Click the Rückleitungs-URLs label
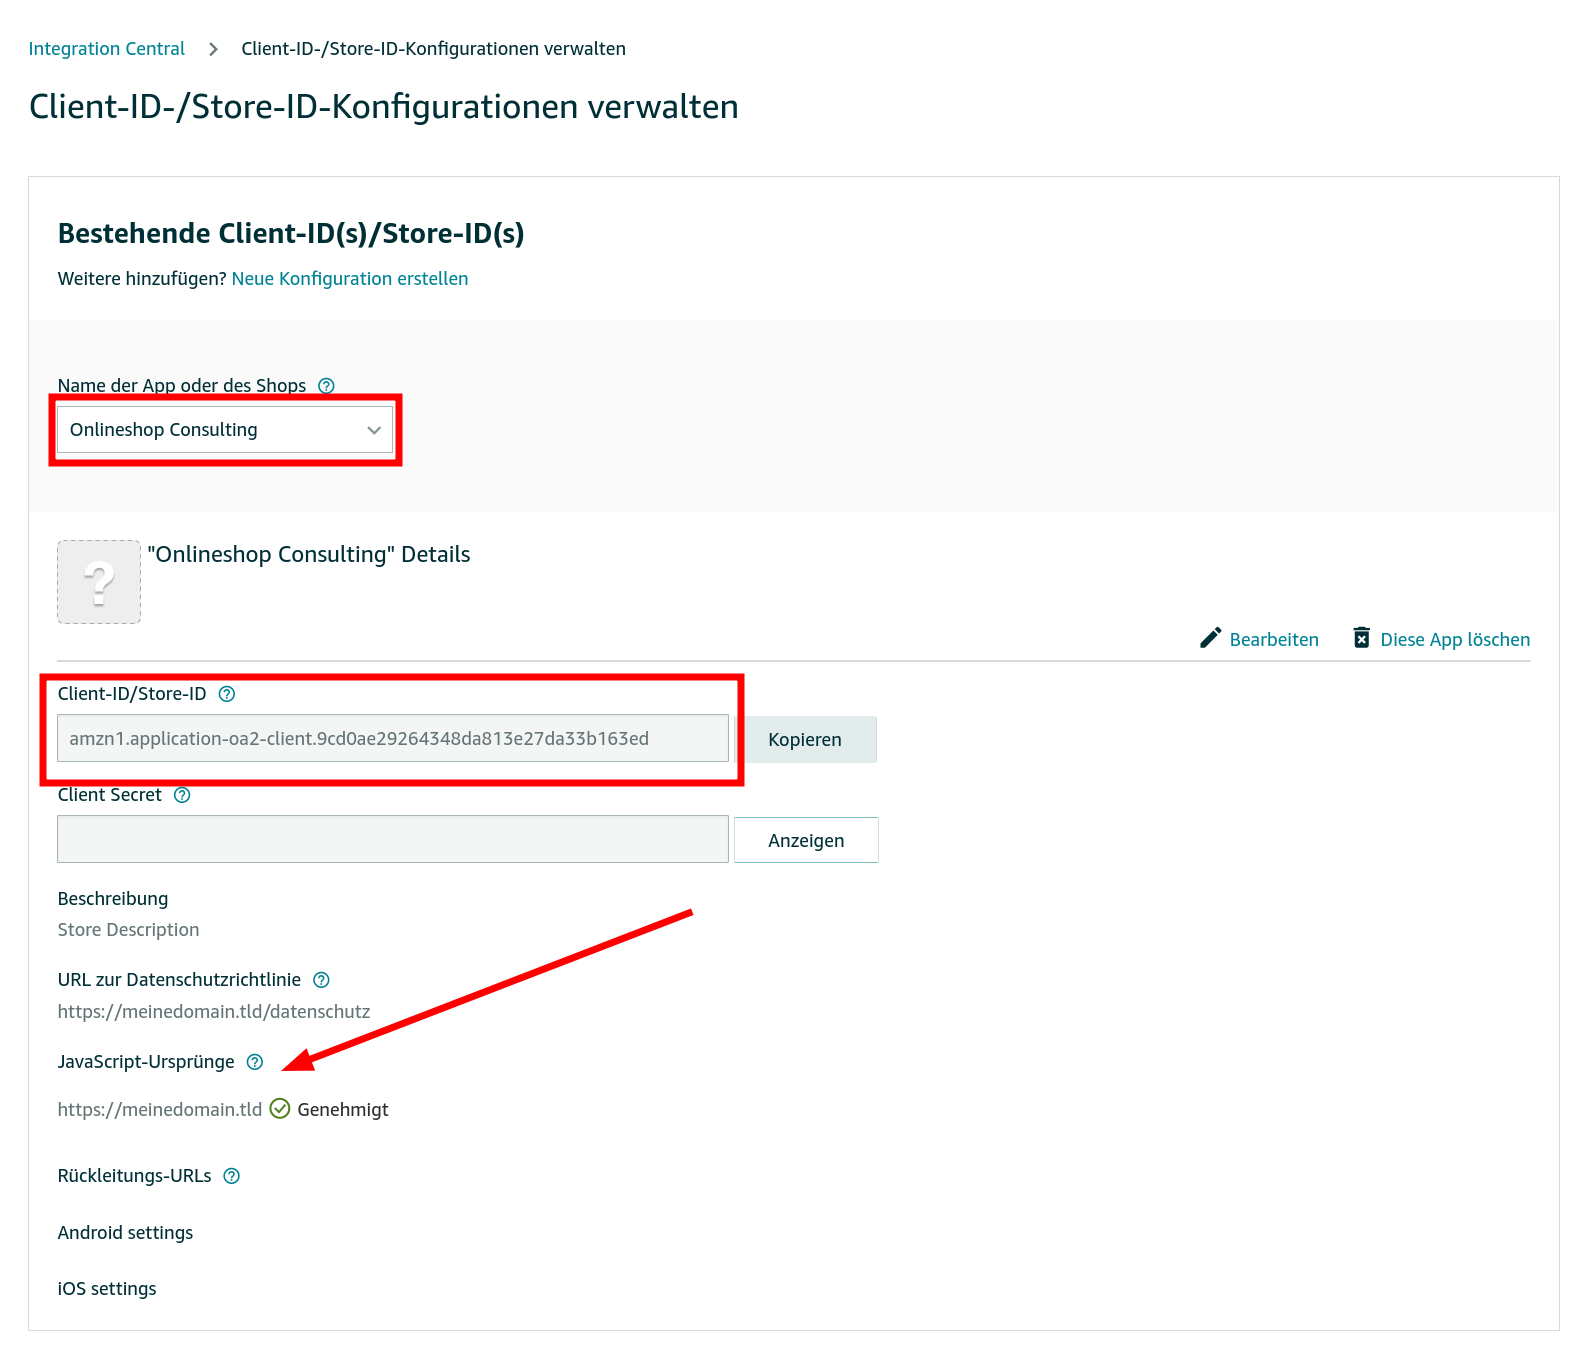Image resolution: width=1585 pixels, height=1353 pixels. [x=135, y=1176]
